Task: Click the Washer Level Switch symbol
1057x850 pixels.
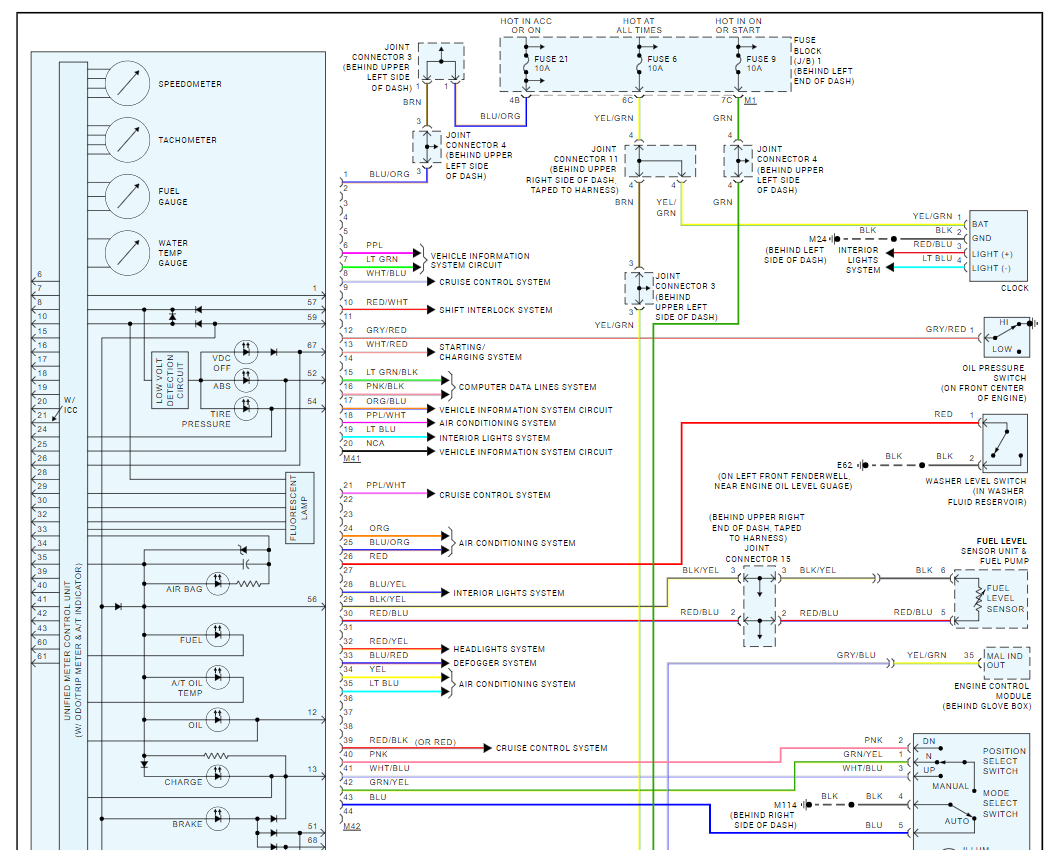Action: point(1005,442)
